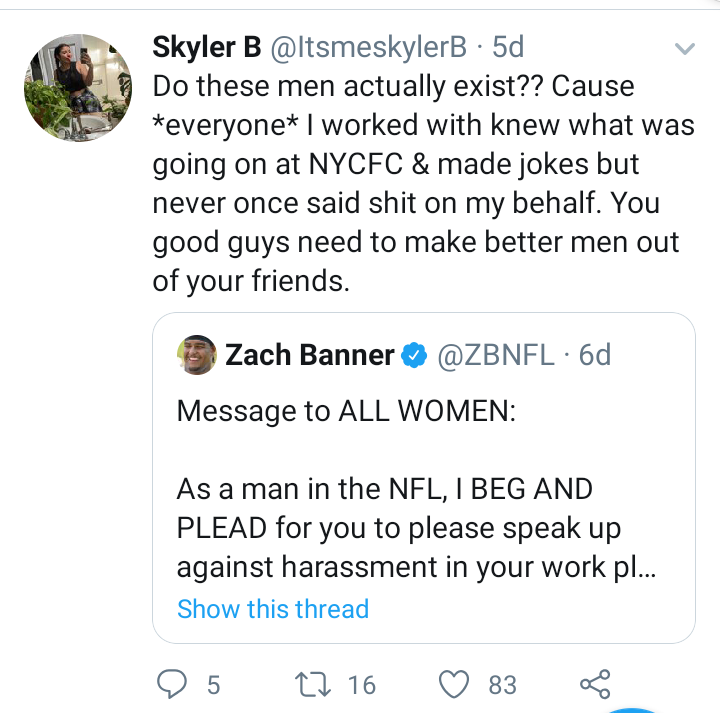Open the share icon options
The width and height of the screenshot is (720, 713).
(595, 684)
